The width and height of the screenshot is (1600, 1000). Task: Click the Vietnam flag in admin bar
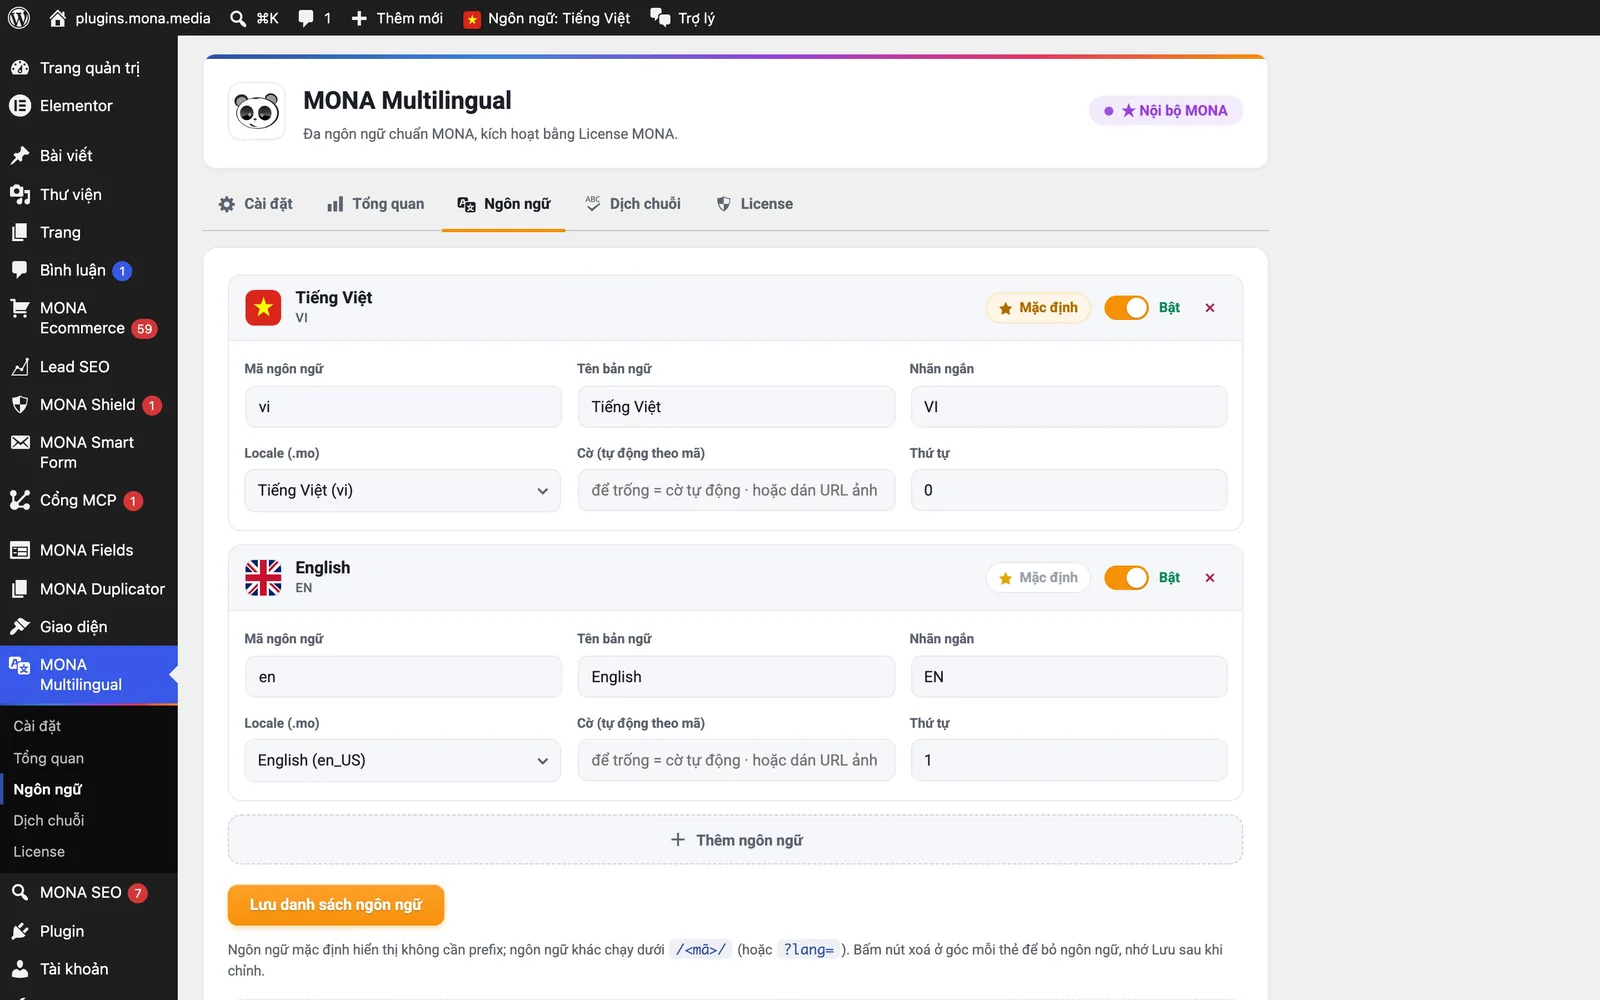472,19
